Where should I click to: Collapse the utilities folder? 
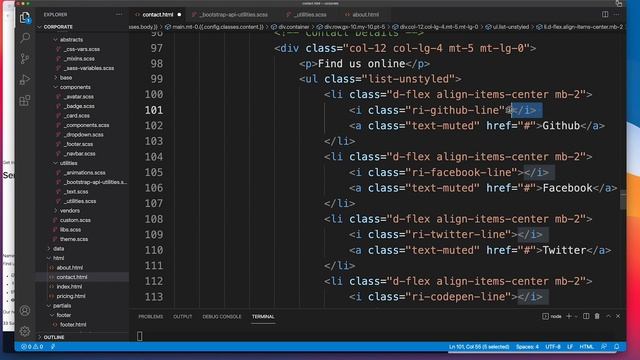[69, 163]
